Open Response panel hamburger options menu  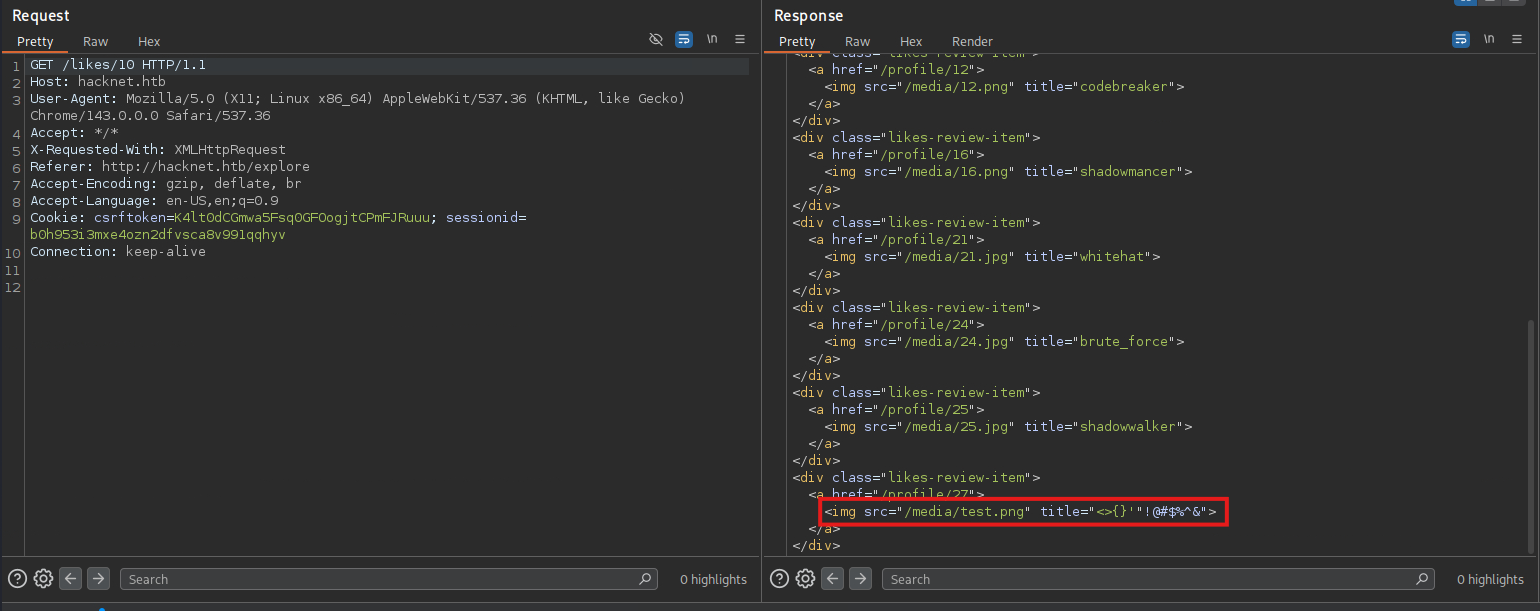(1517, 40)
